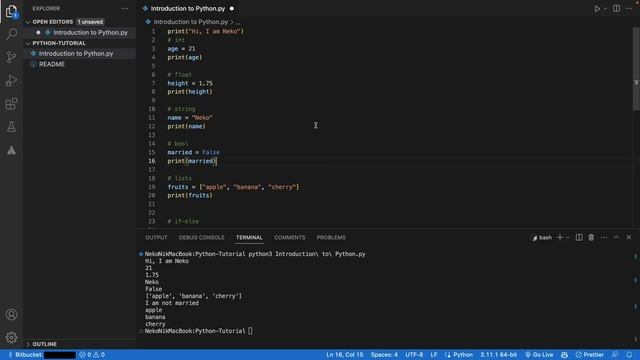The height and width of the screenshot is (360, 640).
Task: Split the terminal panel
Action: [579, 237]
